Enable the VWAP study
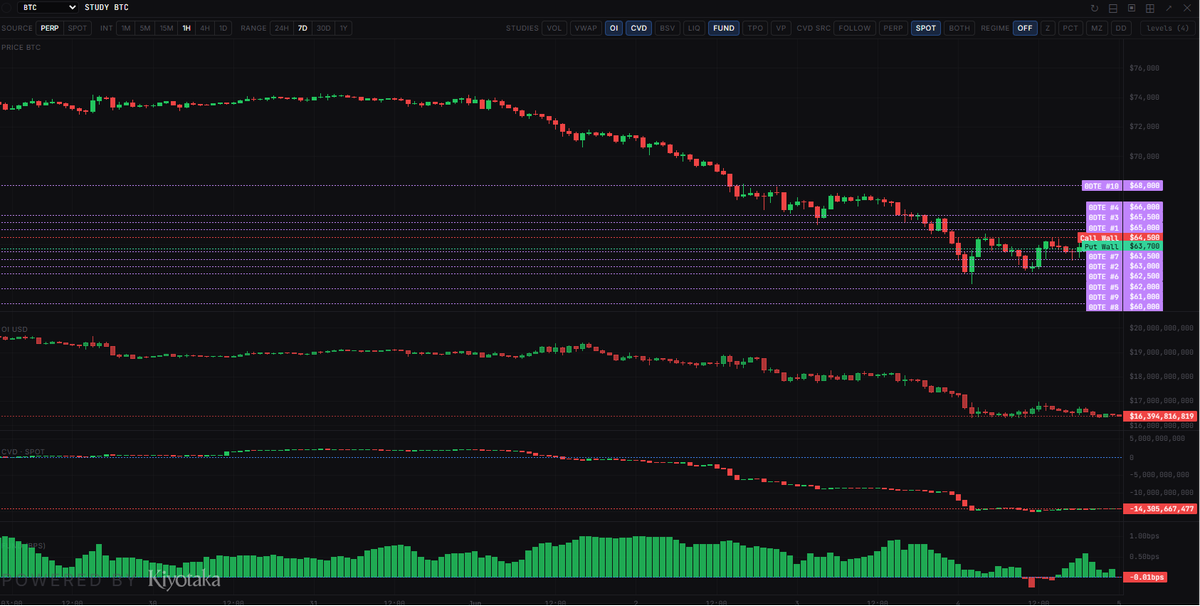 585,28
